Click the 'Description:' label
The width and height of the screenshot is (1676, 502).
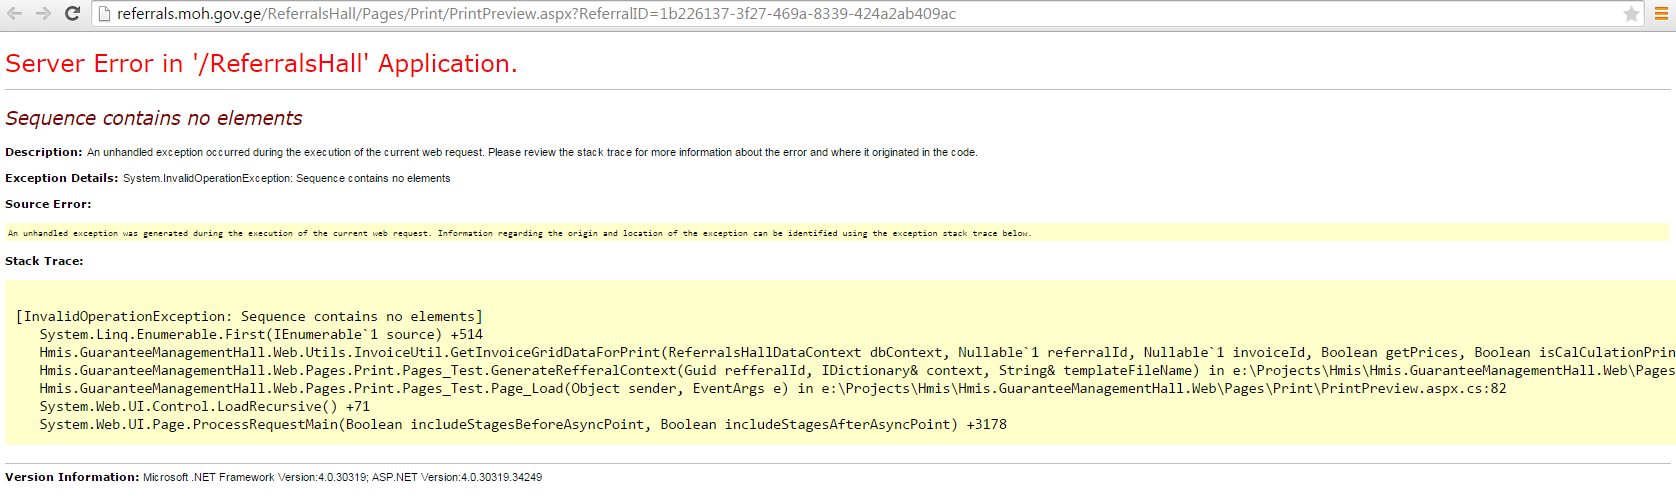[x=44, y=152]
